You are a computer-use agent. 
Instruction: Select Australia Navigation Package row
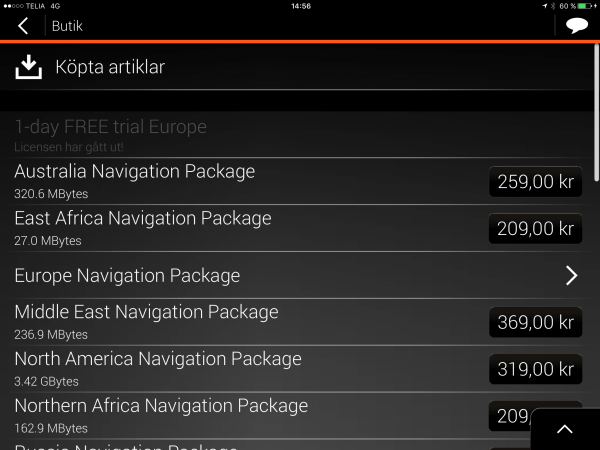135,171
